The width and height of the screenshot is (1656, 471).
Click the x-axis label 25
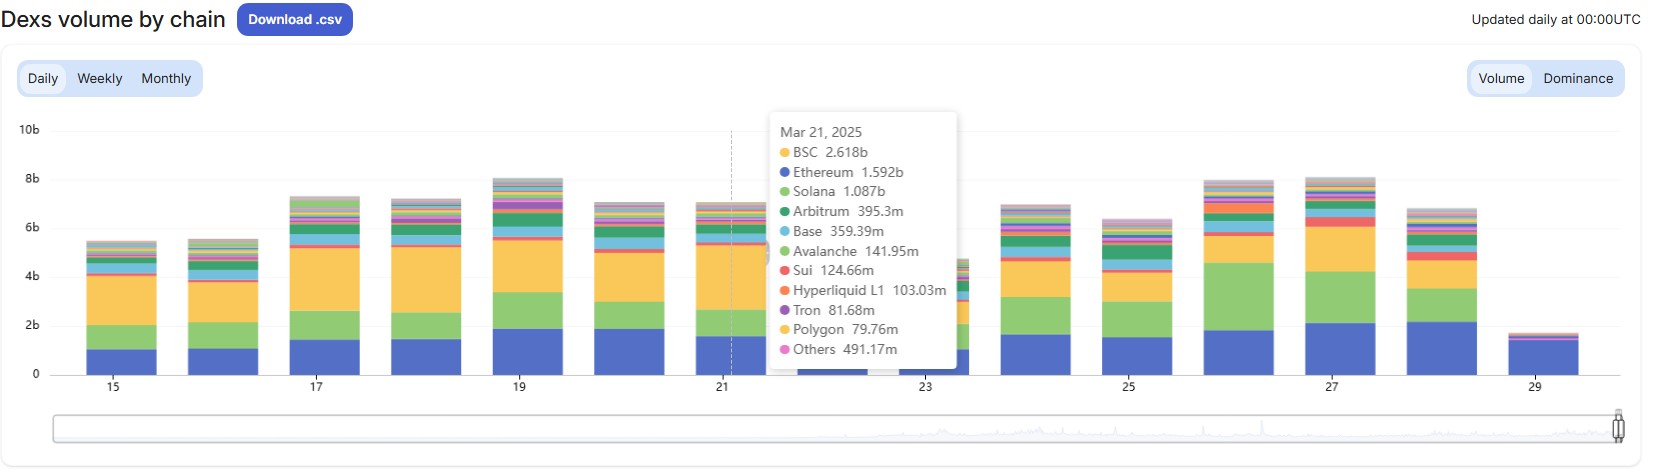[1128, 387]
